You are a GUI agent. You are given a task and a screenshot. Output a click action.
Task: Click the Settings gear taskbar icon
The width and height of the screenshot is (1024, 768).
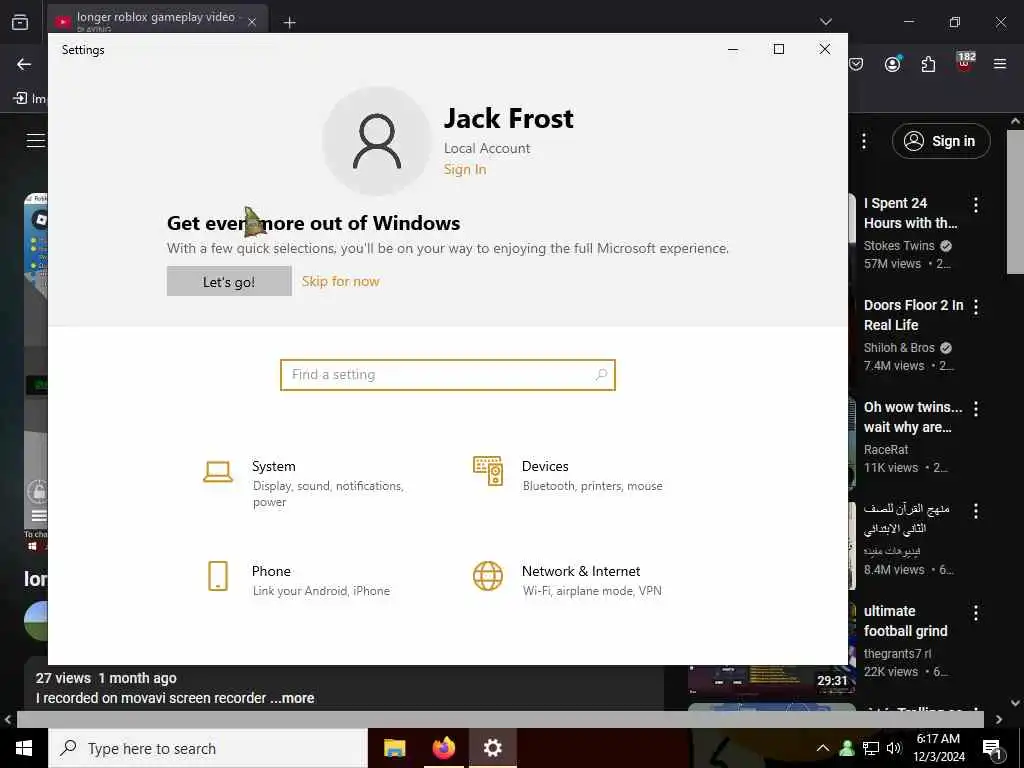(x=492, y=748)
